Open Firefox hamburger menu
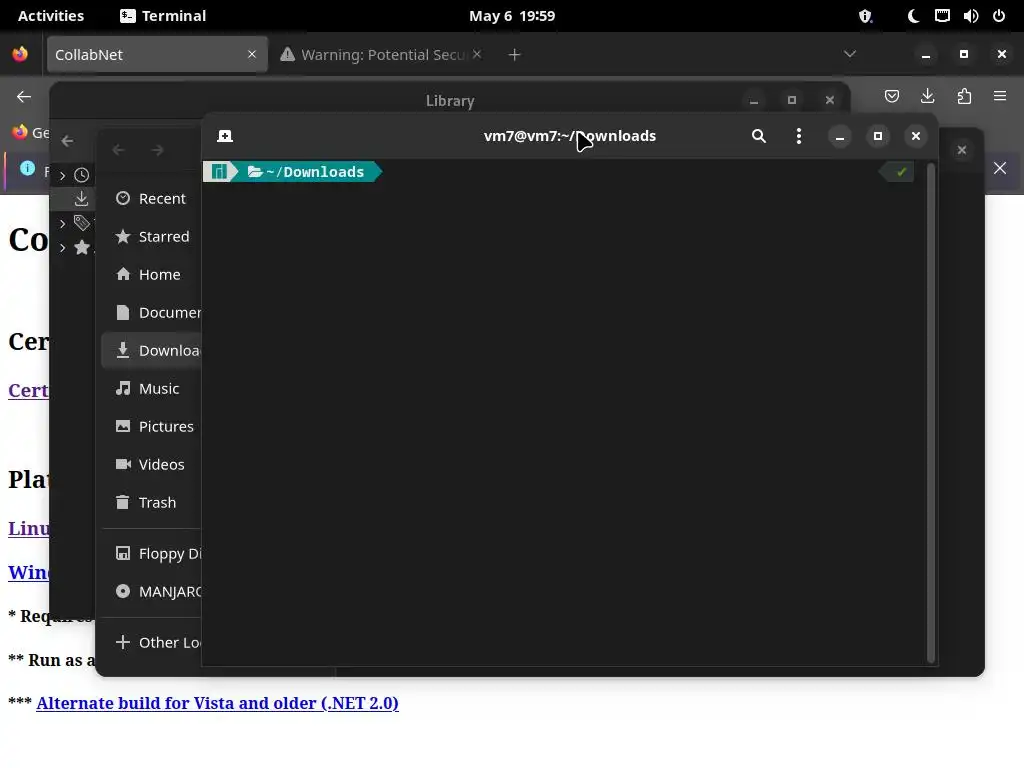Screen dimensions: 1024x768 tap(1000, 96)
